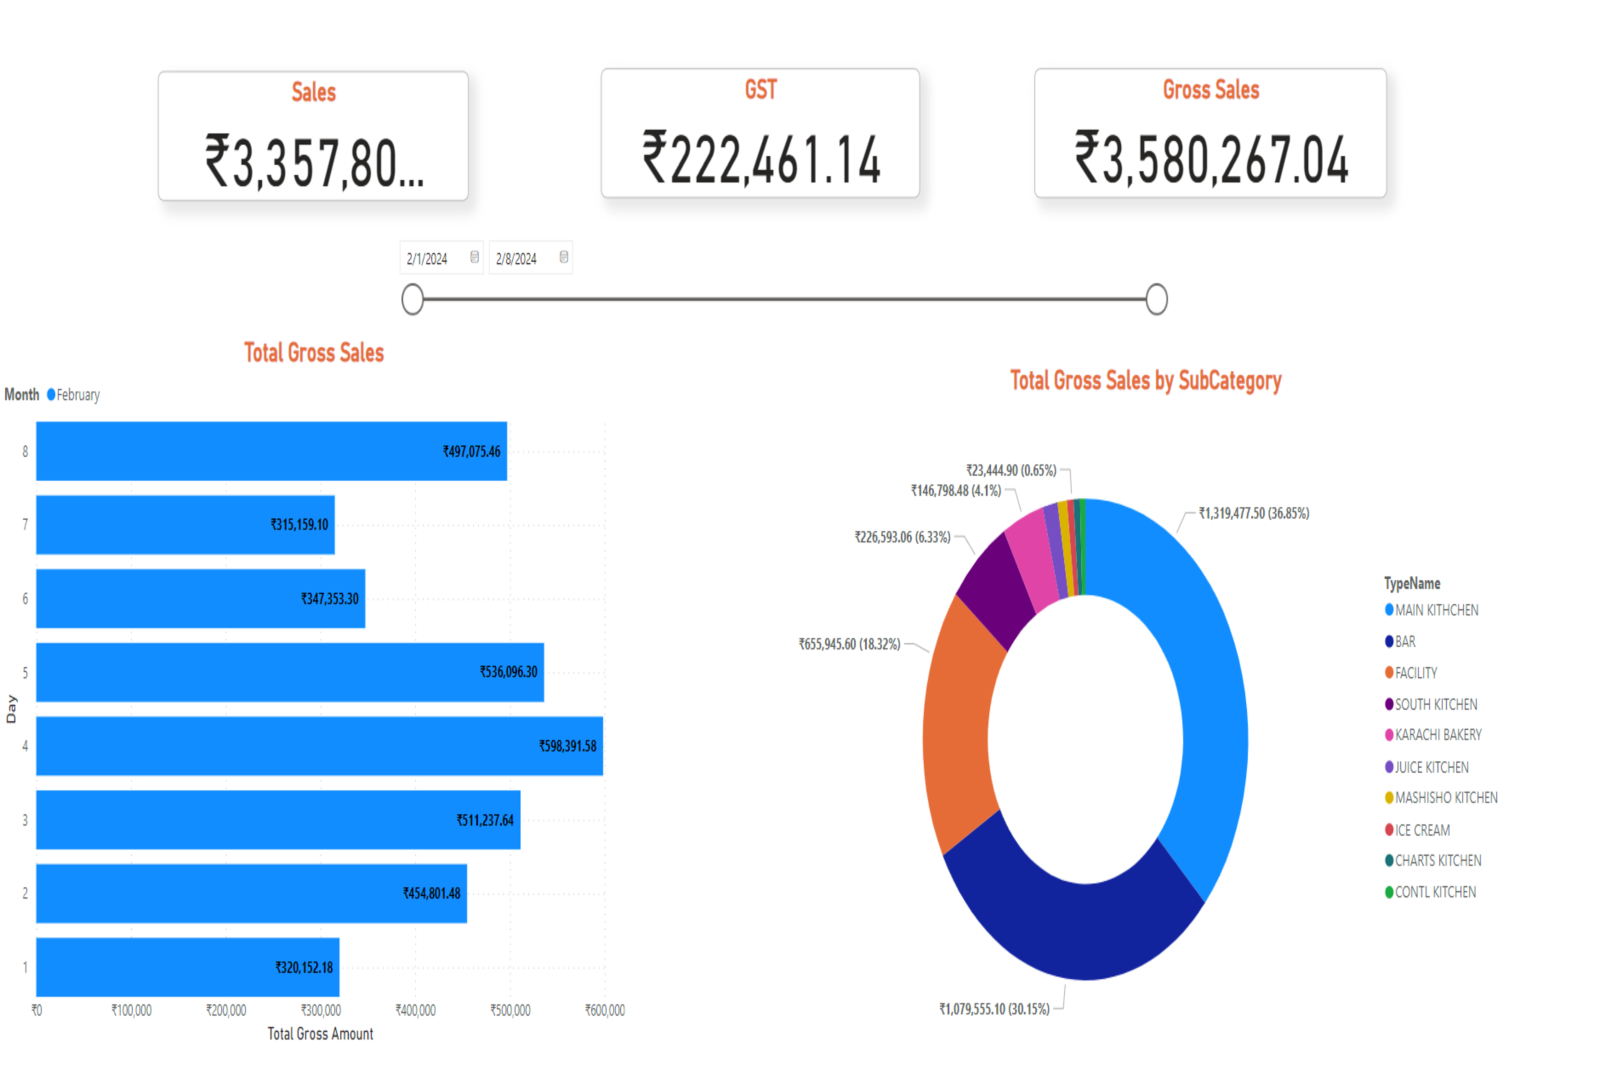The width and height of the screenshot is (1600, 1066).
Task: Click the date range slider track
Action: [x=784, y=299]
